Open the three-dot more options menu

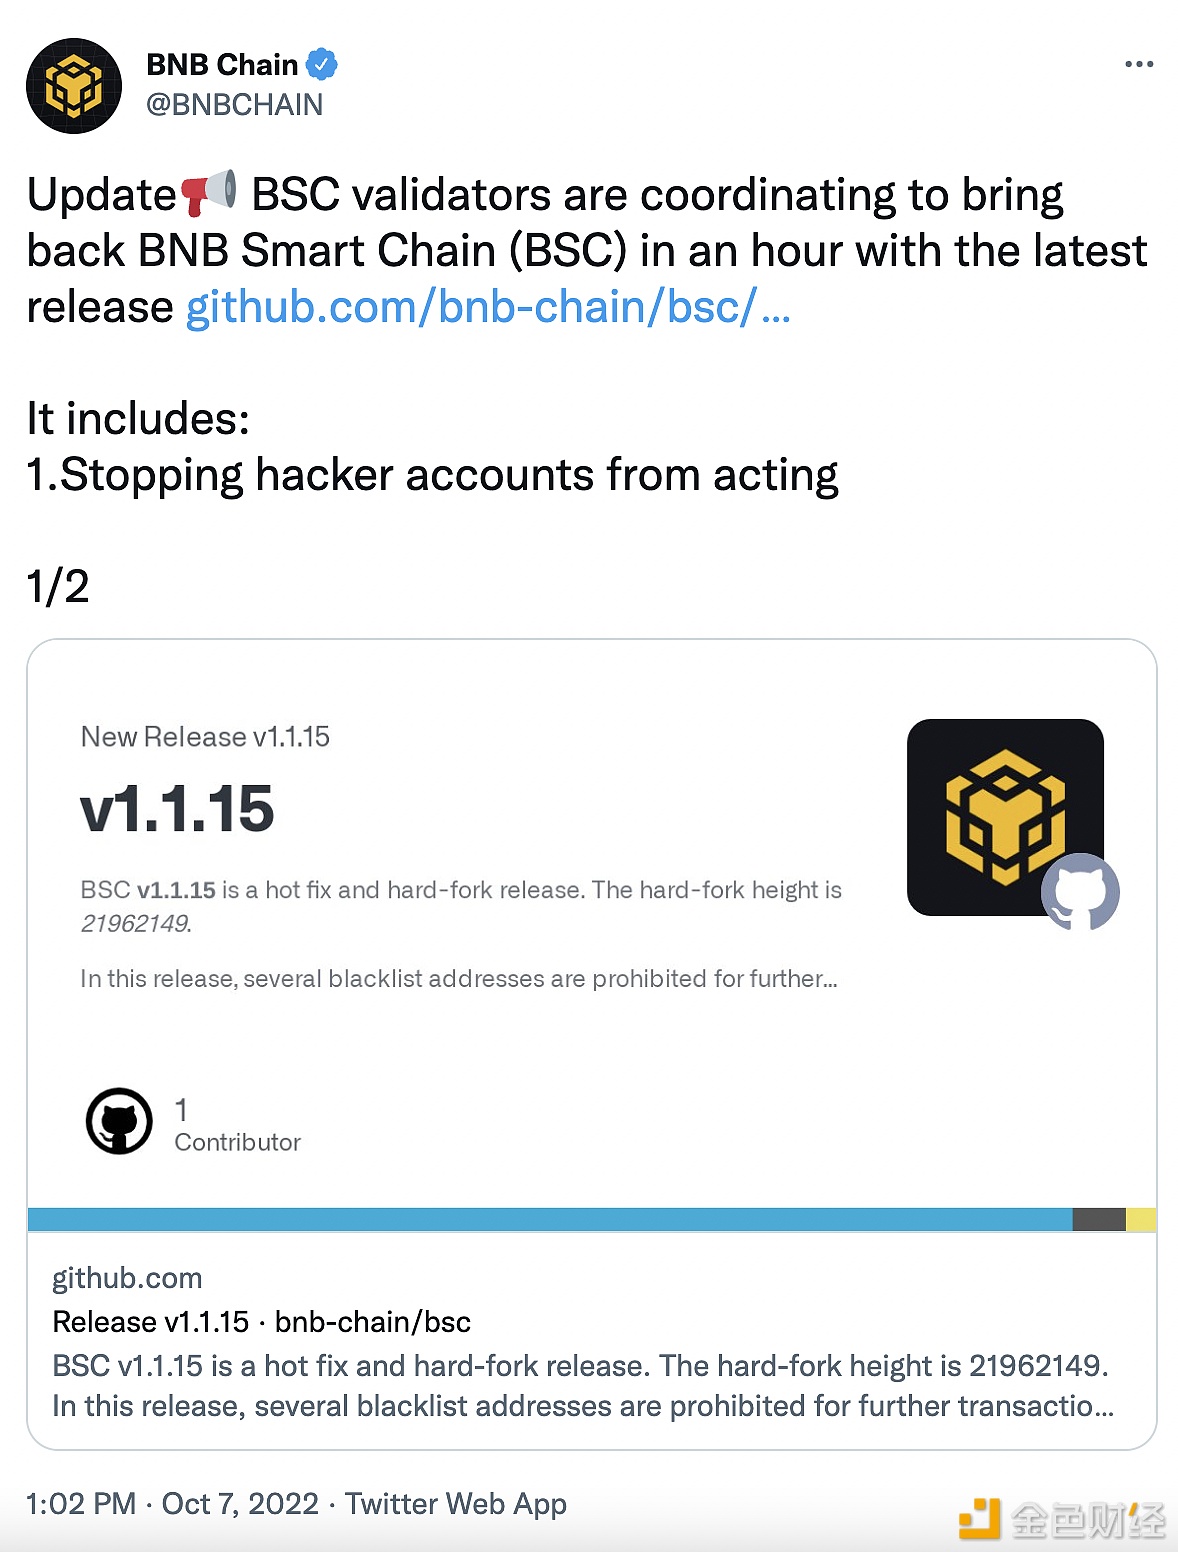[1139, 64]
